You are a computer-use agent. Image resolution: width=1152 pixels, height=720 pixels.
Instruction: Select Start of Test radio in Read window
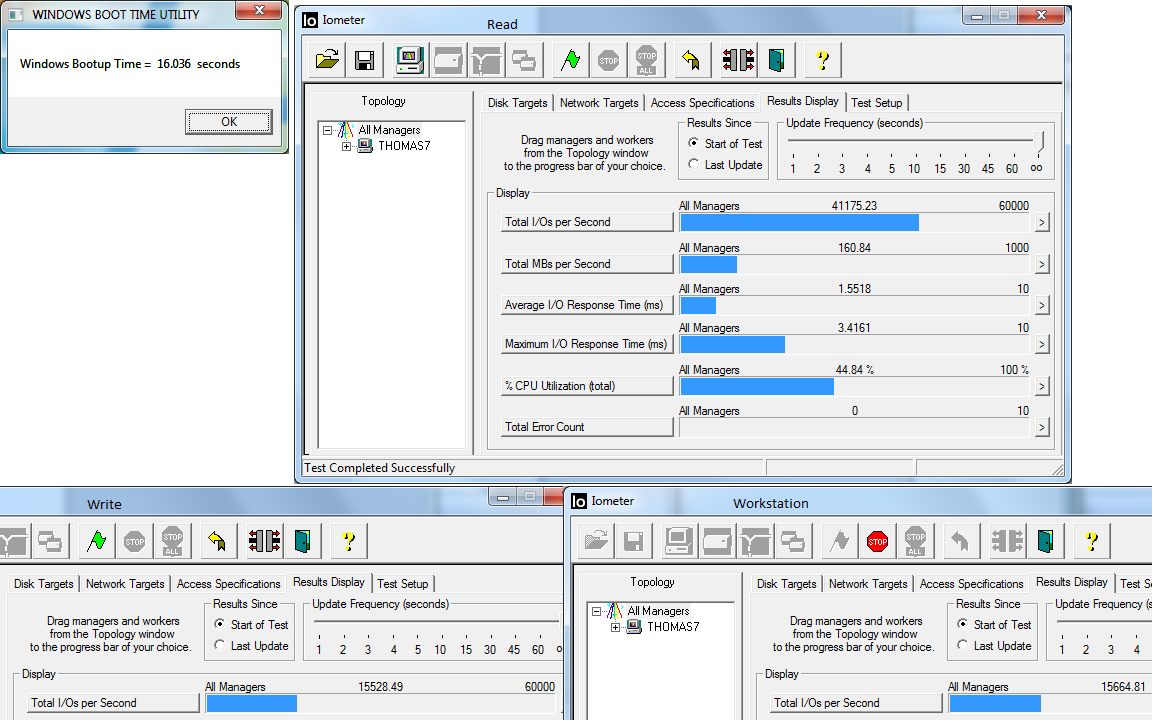point(693,143)
